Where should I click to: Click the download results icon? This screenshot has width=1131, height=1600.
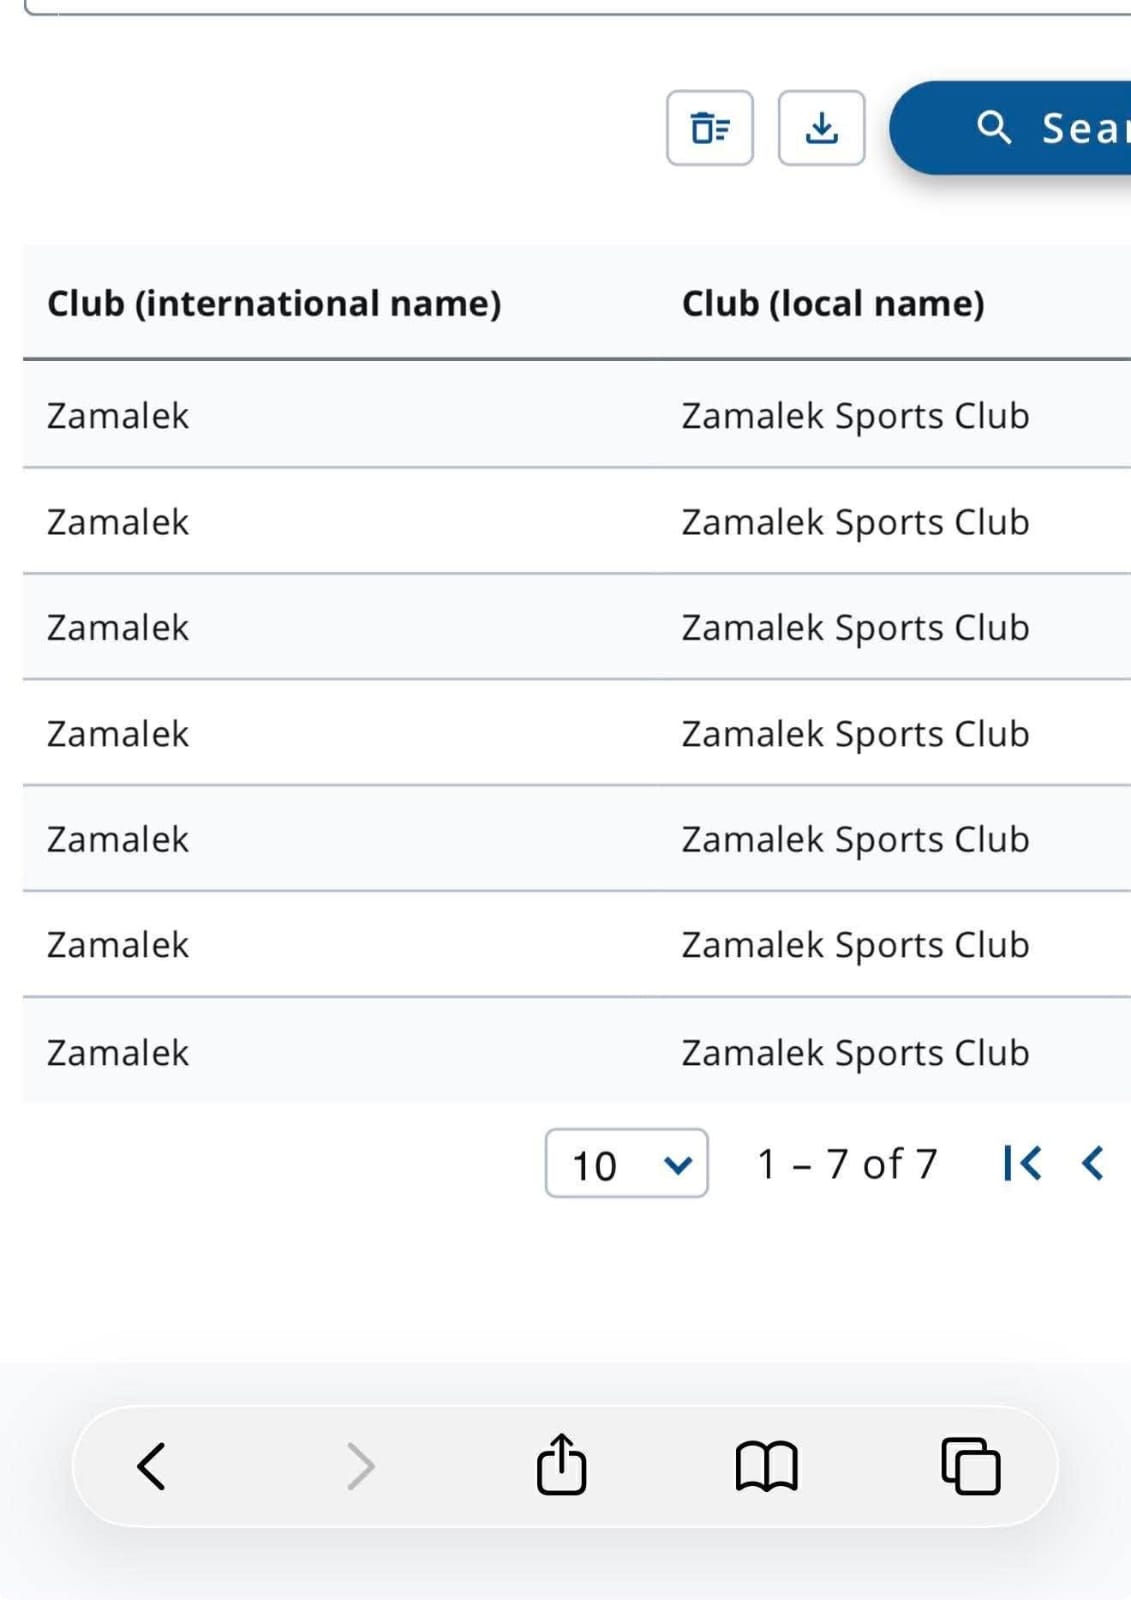click(x=821, y=128)
